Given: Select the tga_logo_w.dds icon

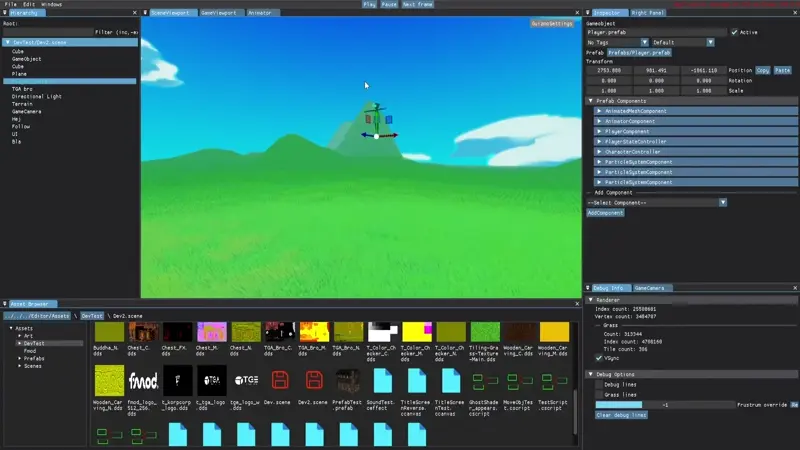Looking at the screenshot, I should coord(246,381).
